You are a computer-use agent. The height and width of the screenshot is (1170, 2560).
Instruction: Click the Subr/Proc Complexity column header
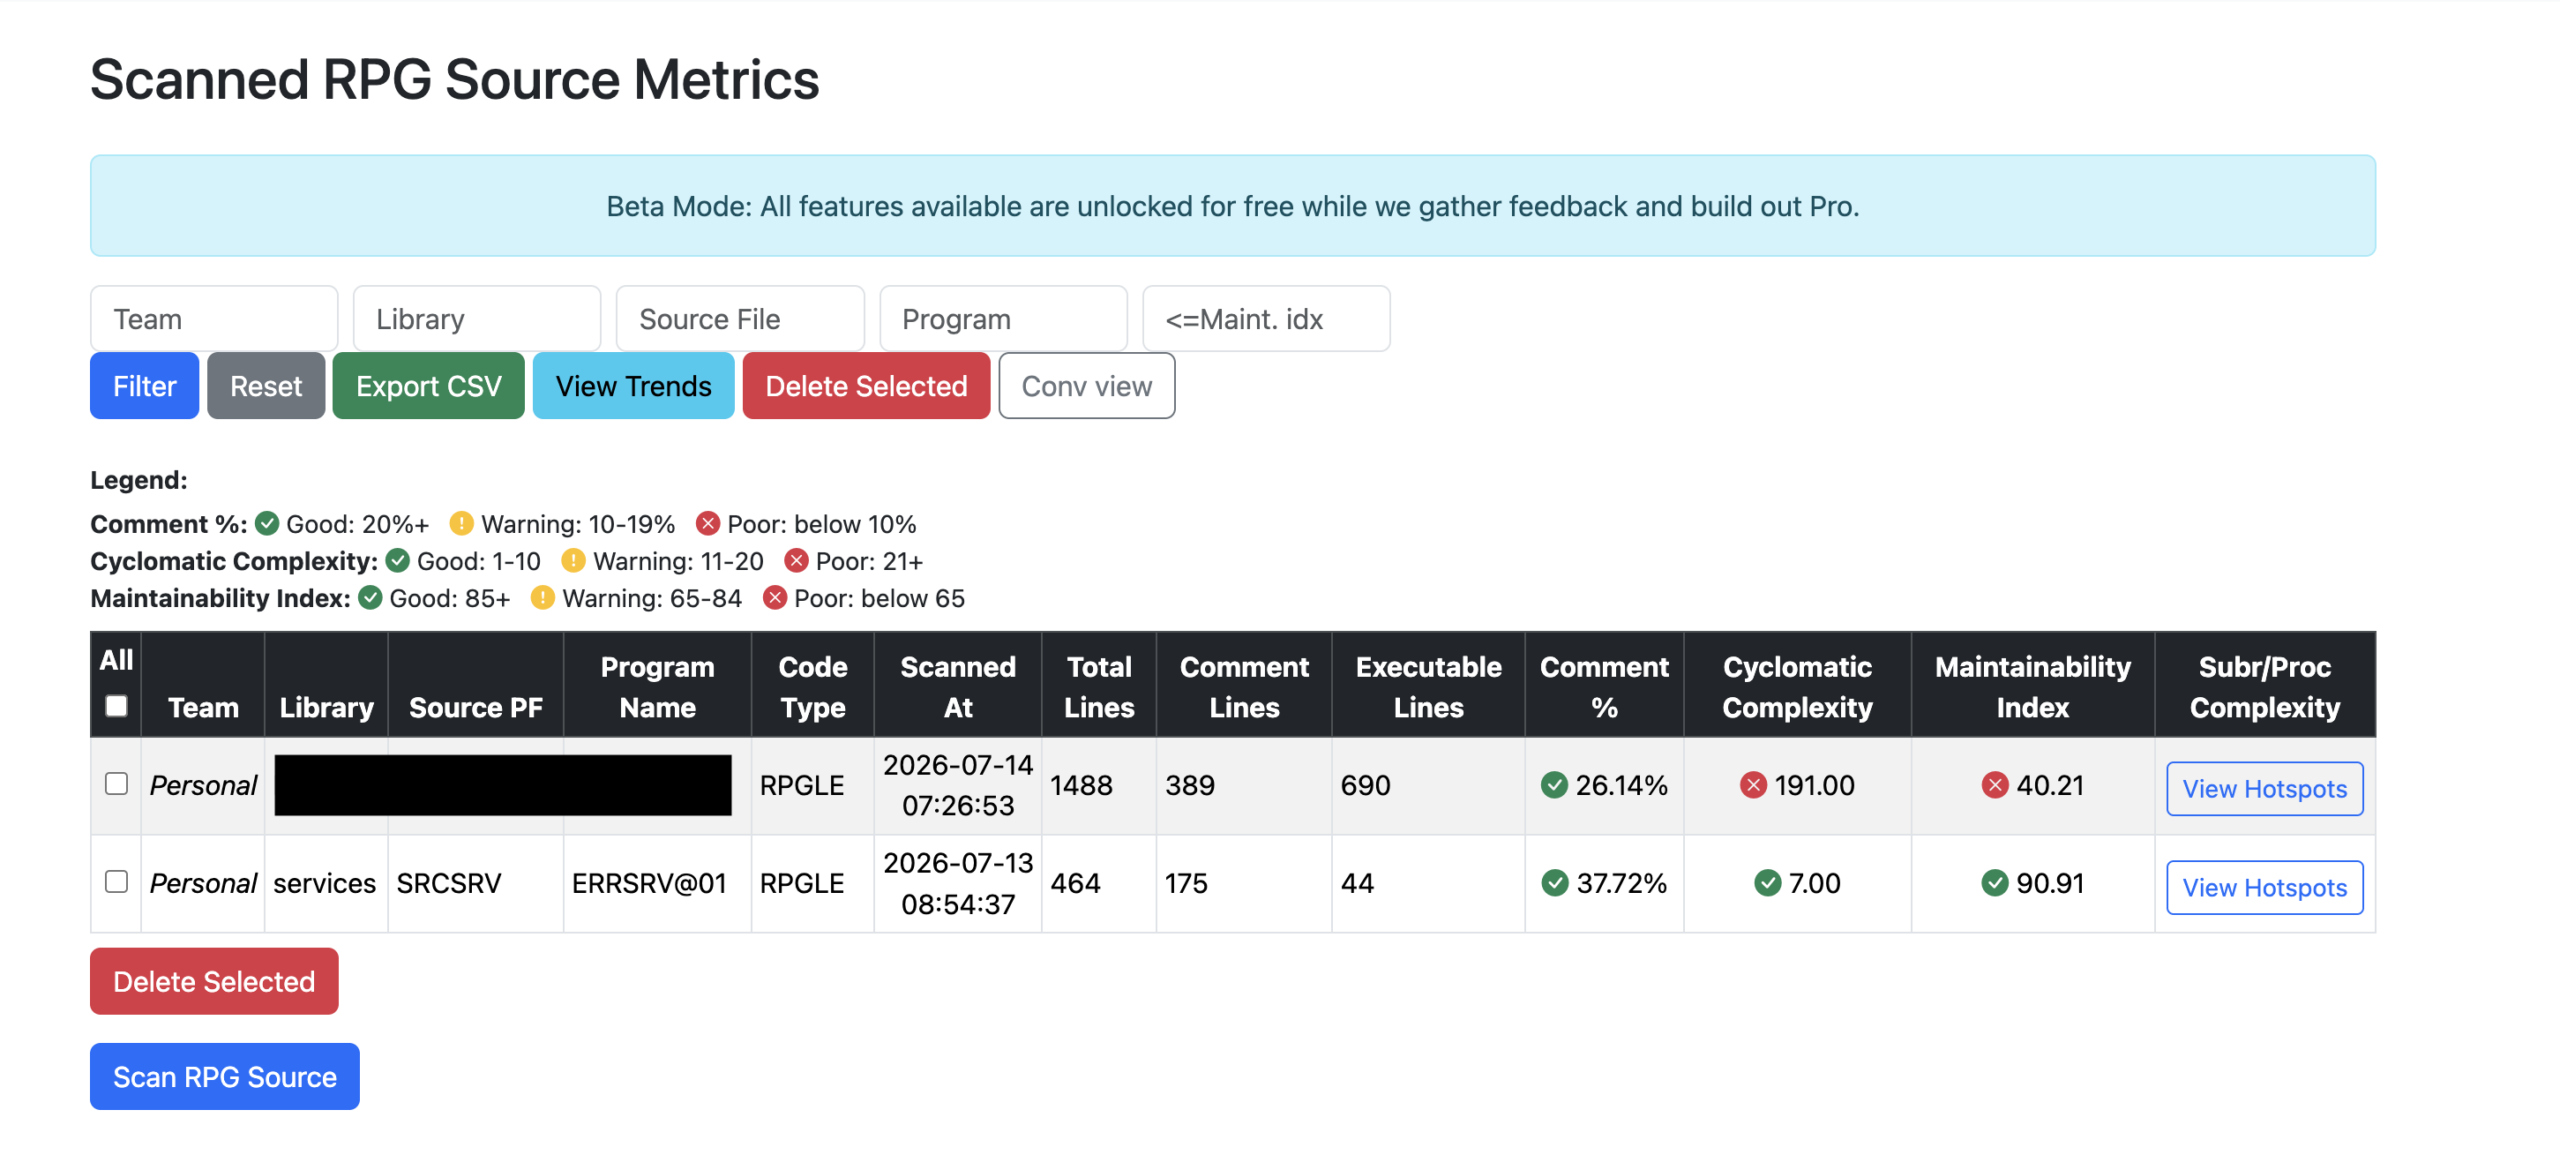coord(2264,686)
